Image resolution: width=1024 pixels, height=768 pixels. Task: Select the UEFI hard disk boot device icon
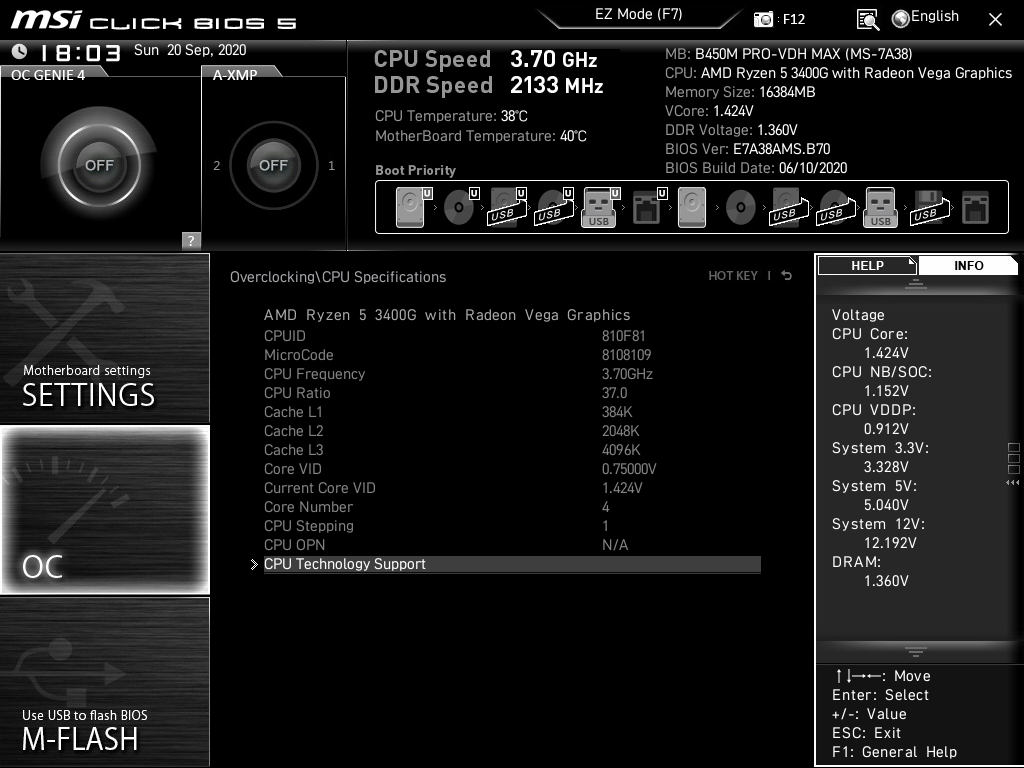point(413,207)
